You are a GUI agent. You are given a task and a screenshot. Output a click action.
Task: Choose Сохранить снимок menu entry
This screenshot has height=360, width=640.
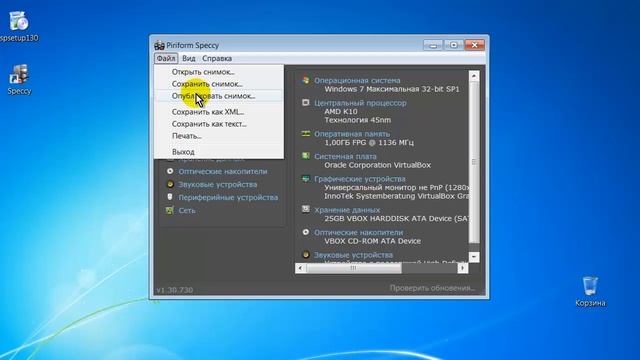(219, 84)
